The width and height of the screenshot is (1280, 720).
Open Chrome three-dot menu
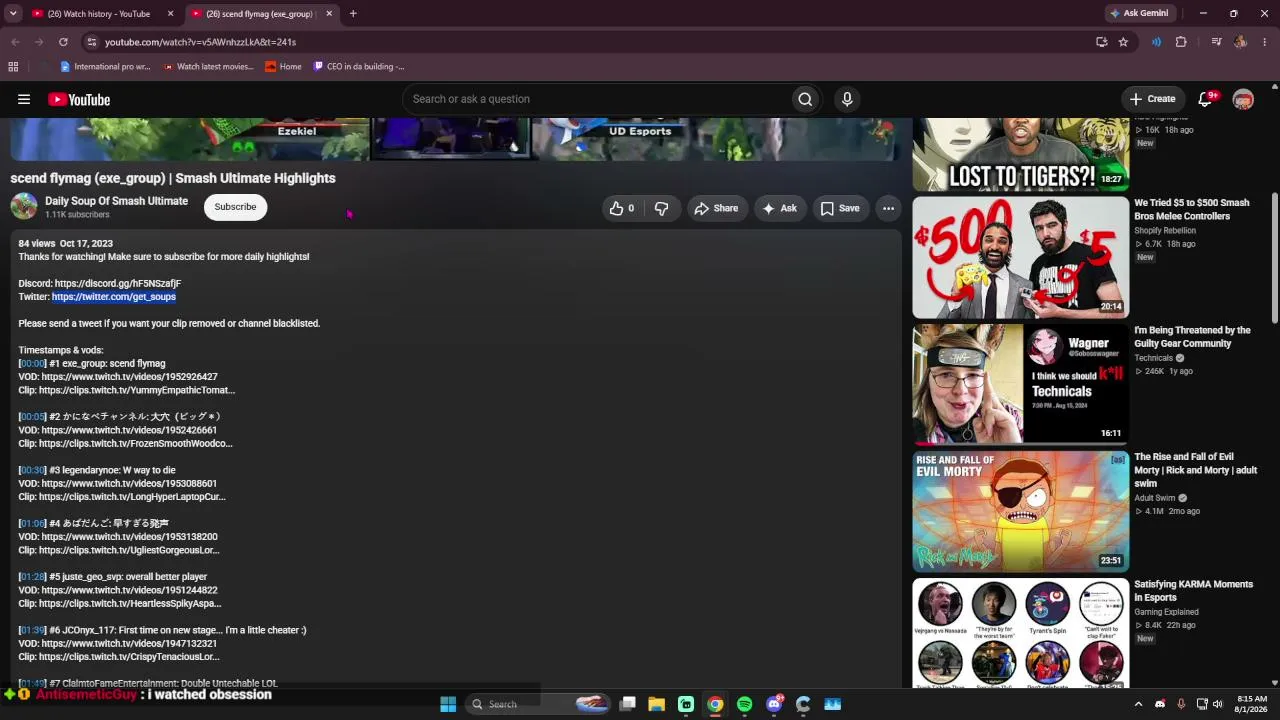click(x=1265, y=42)
